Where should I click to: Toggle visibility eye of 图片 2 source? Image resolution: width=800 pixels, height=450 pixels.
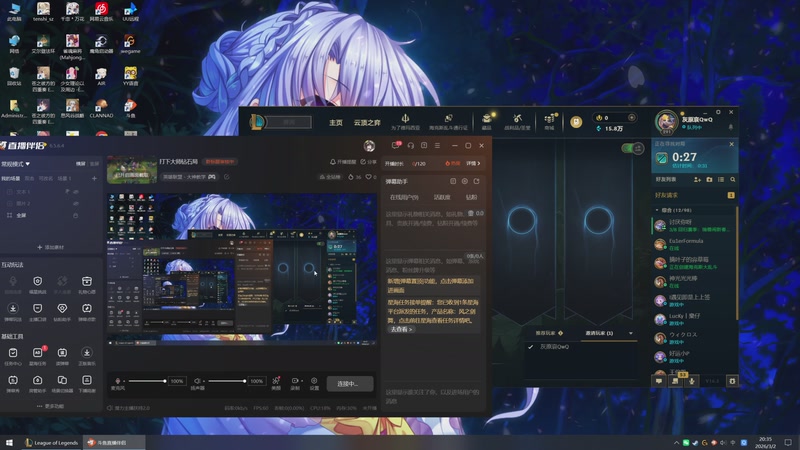[76, 204]
